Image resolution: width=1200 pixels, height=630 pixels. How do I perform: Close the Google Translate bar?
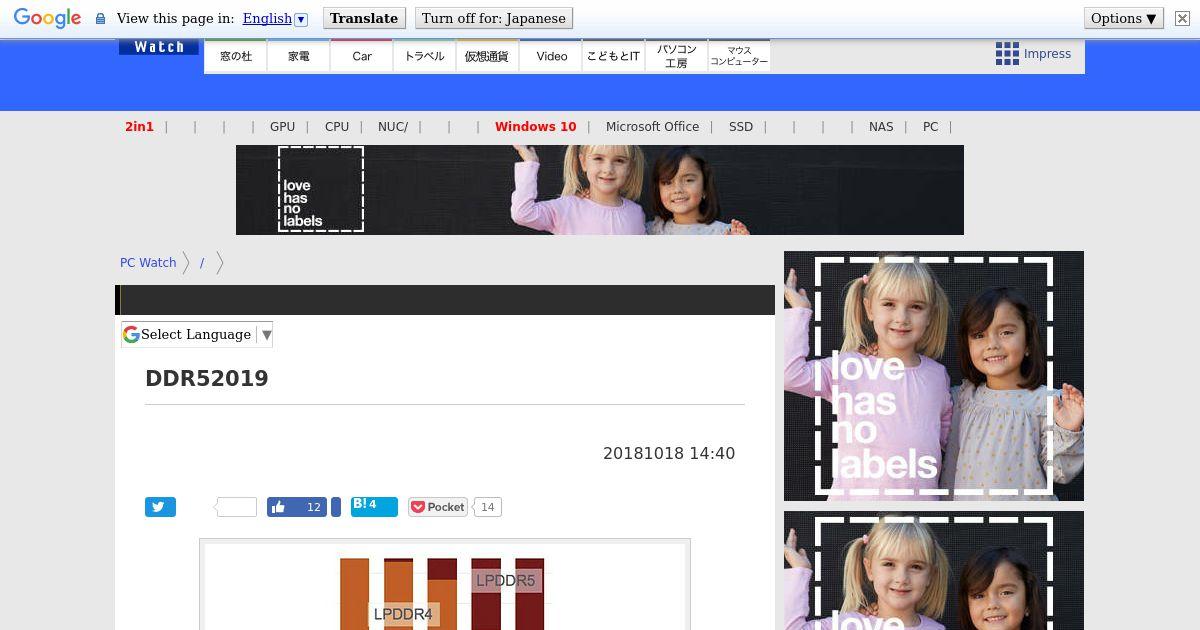click(x=1182, y=18)
